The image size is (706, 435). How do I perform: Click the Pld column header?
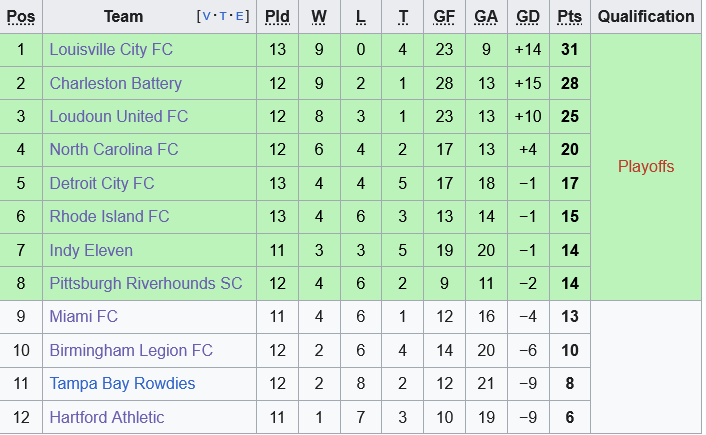click(277, 16)
